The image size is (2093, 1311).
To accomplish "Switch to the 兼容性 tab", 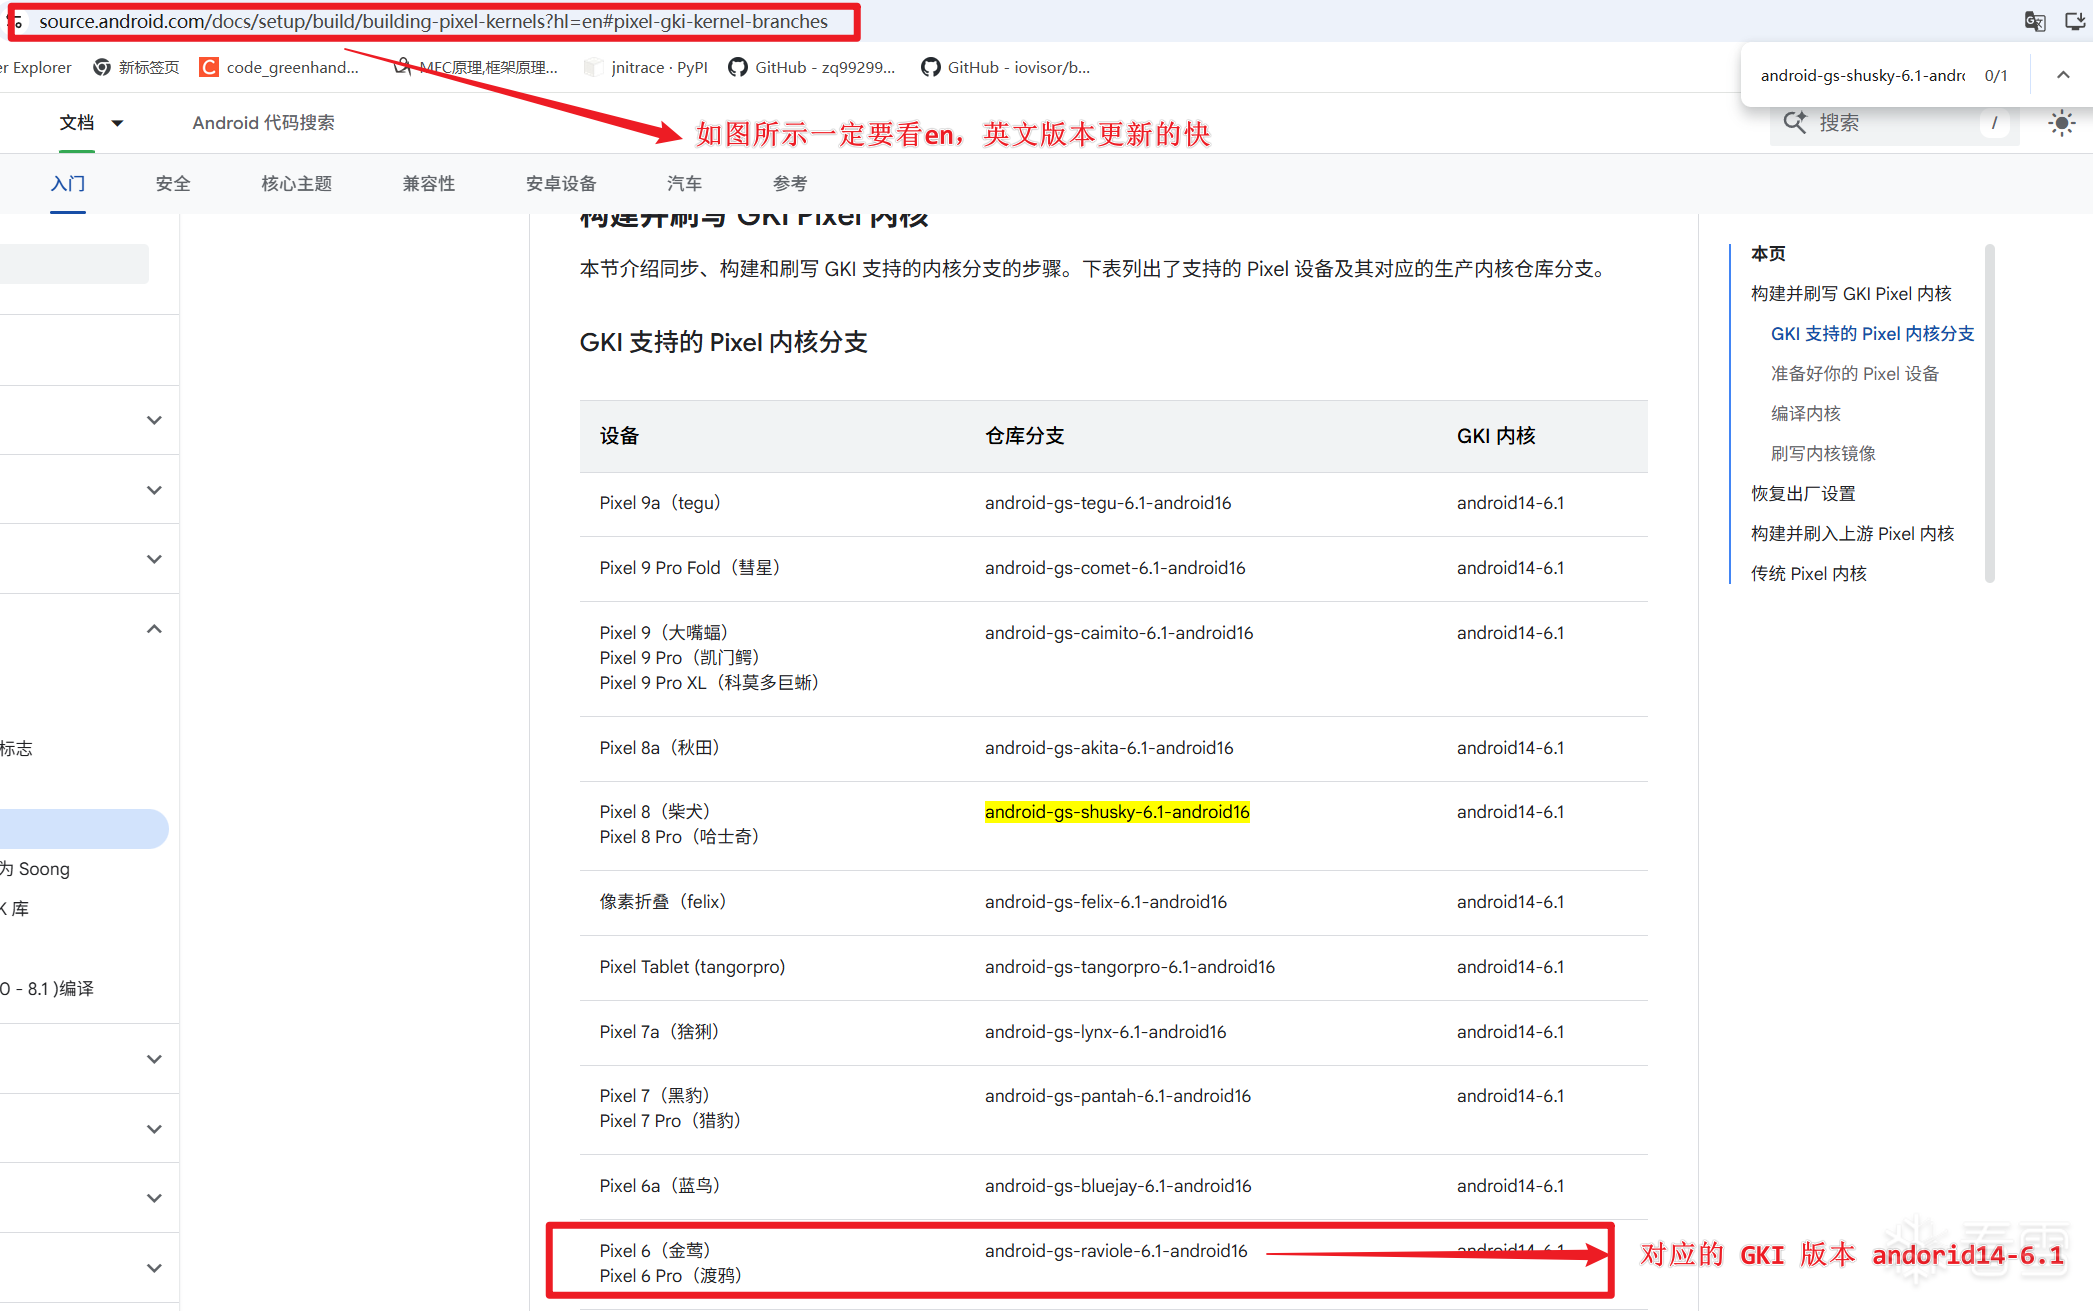I will [428, 183].
